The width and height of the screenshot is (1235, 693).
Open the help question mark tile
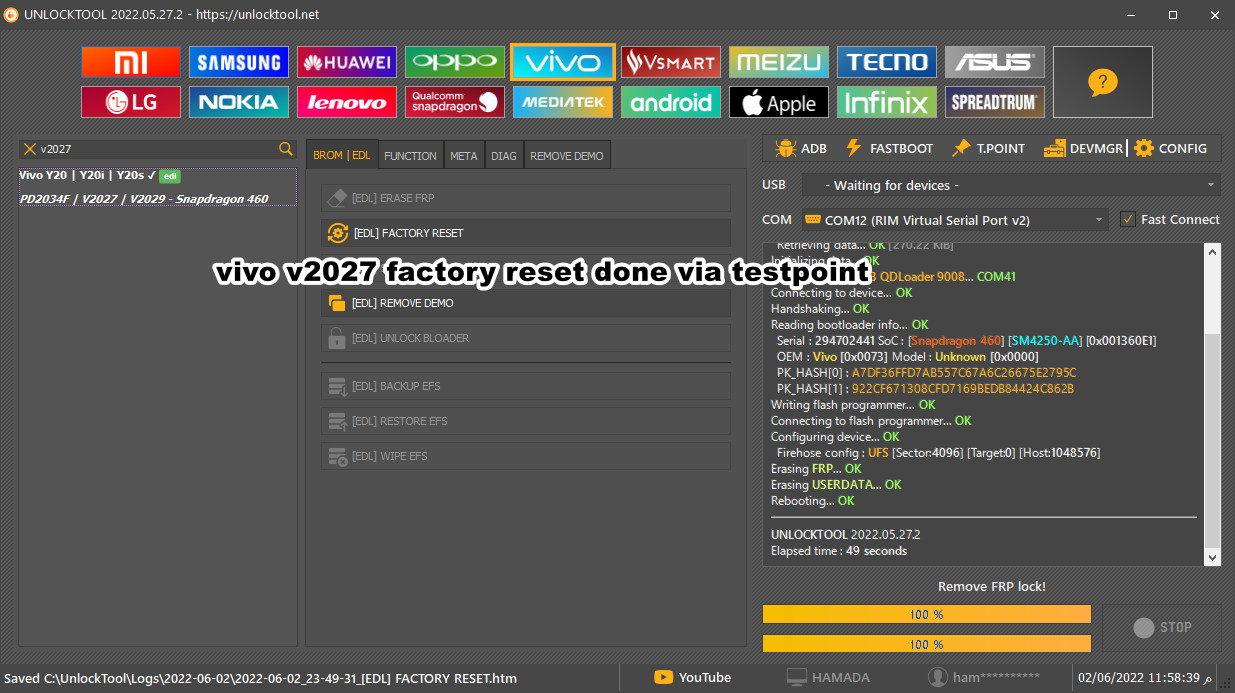coord(1103,82)
